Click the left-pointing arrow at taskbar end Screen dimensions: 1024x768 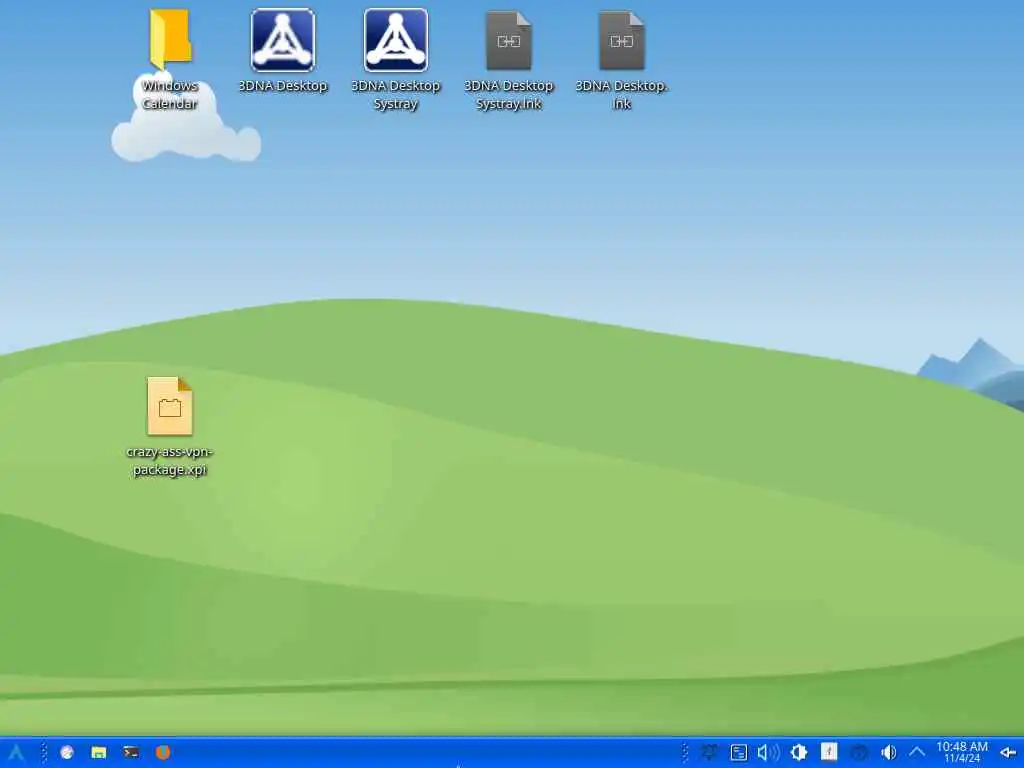1008,753
